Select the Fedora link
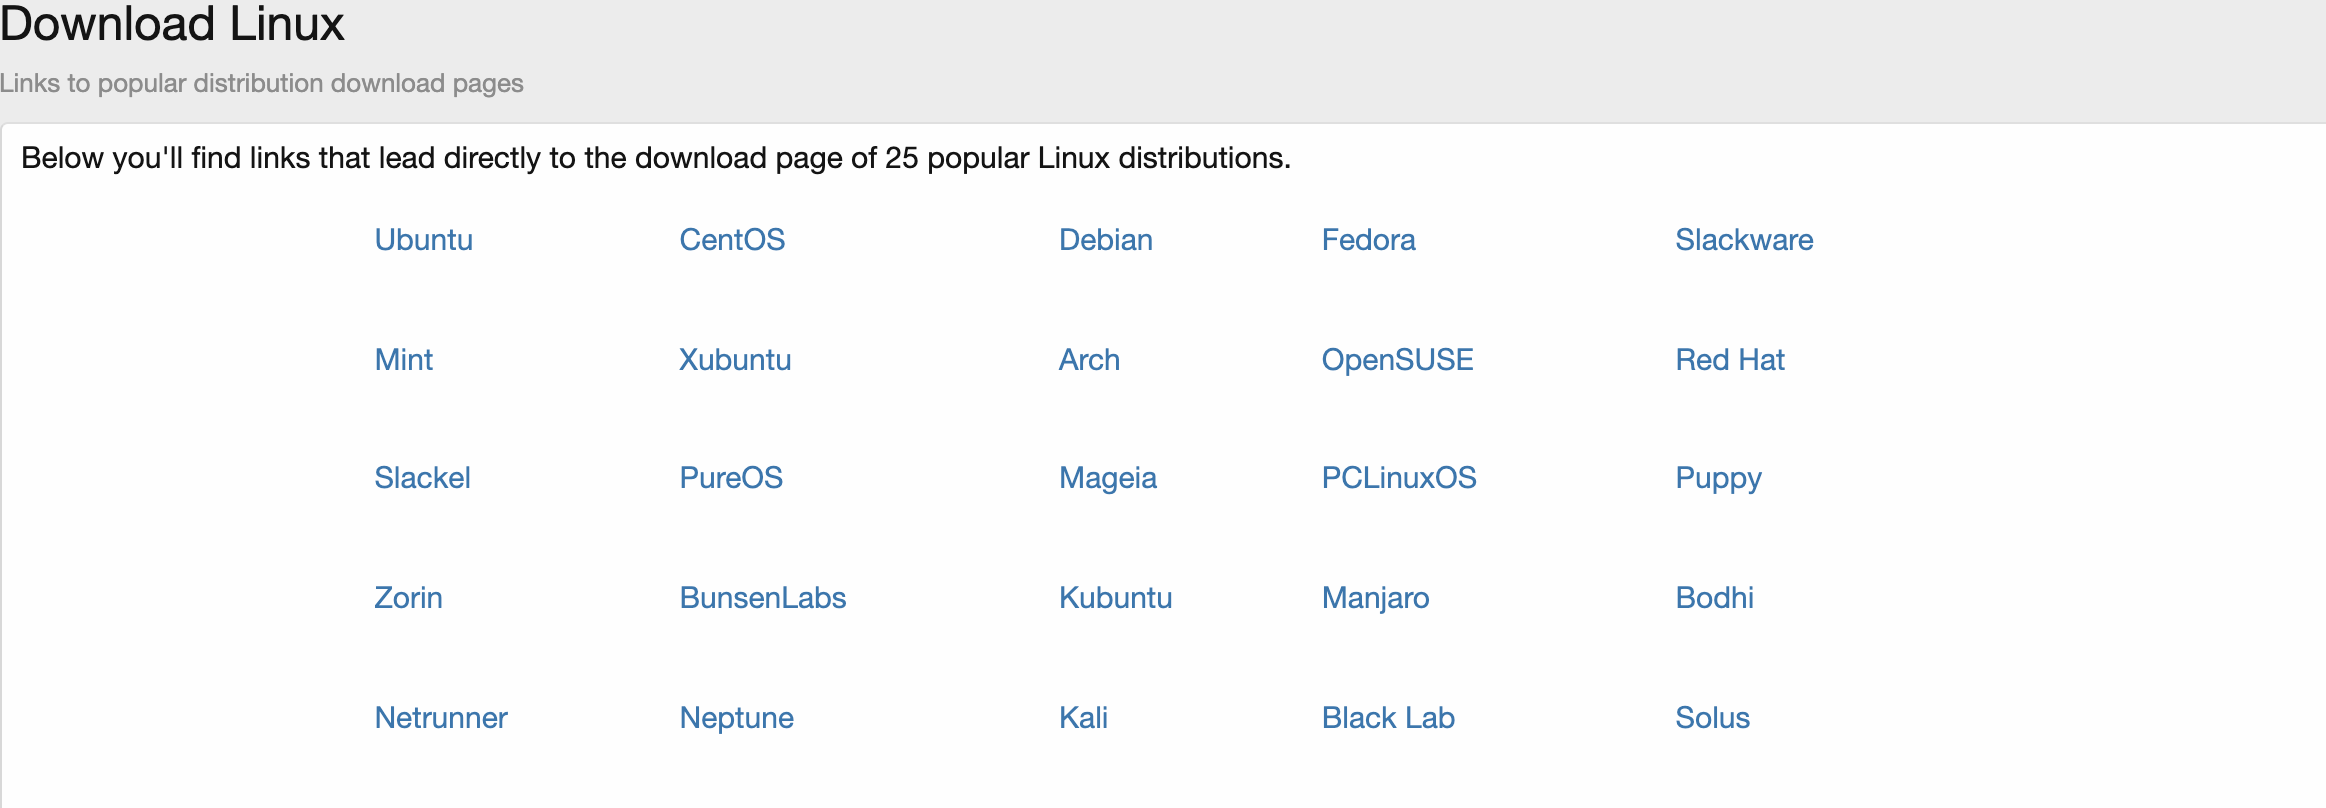 (1368, 240)
